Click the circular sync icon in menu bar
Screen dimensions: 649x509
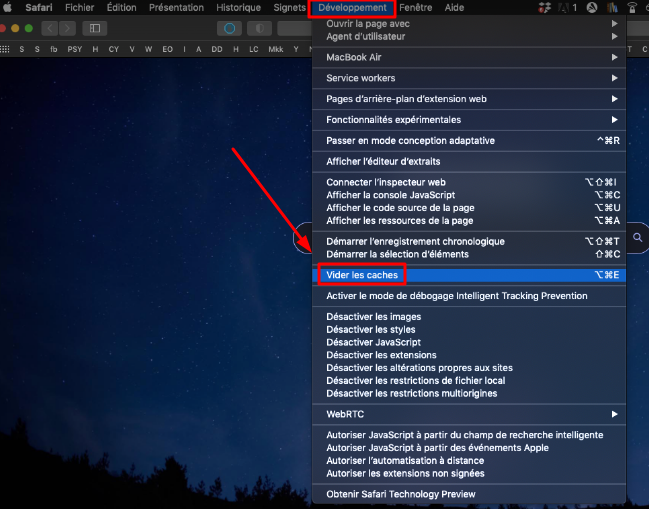(592, 7)
